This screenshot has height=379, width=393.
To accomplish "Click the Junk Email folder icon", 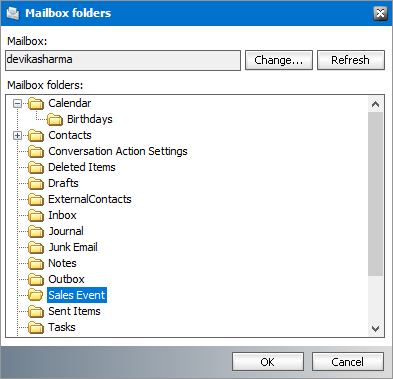I will tap(36, 248).
